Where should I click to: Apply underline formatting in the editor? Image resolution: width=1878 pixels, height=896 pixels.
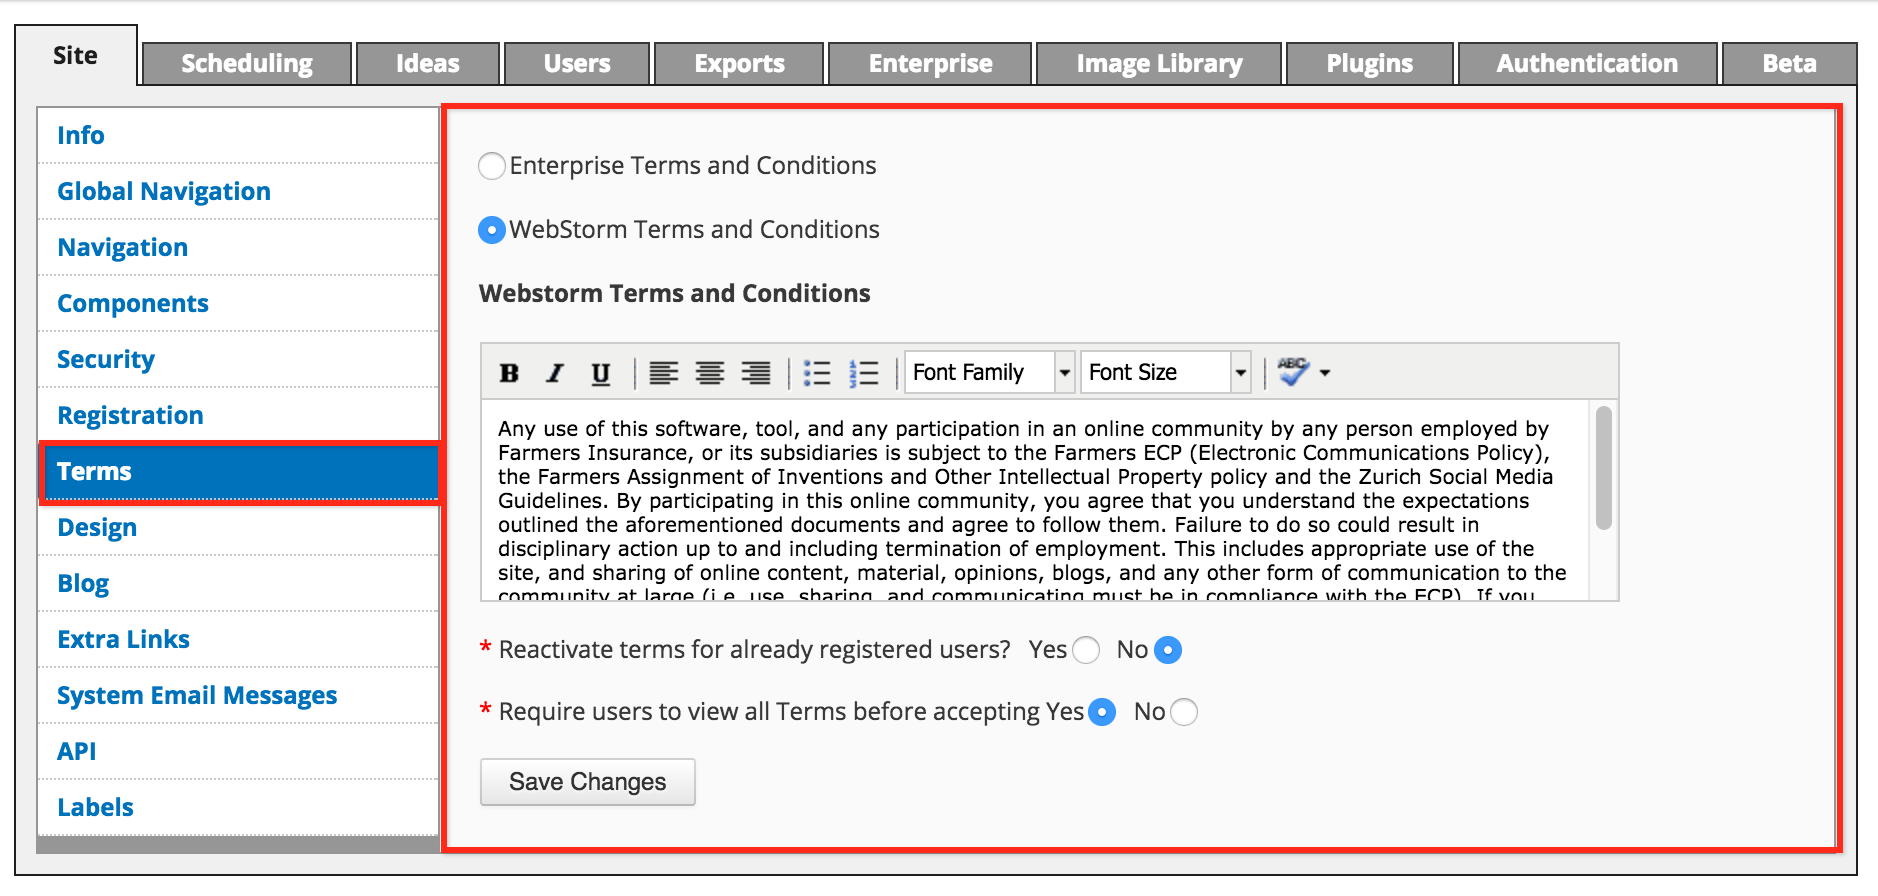click(601, 373)
